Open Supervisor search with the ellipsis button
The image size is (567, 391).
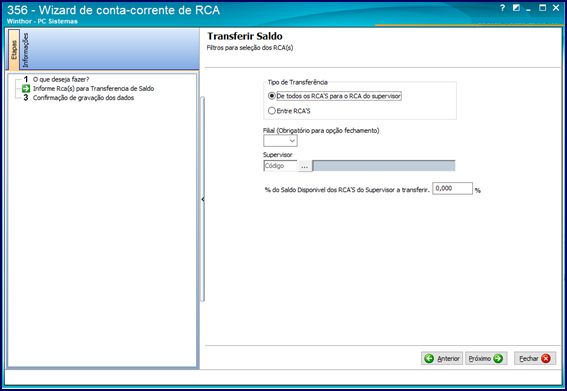point(305,166)
